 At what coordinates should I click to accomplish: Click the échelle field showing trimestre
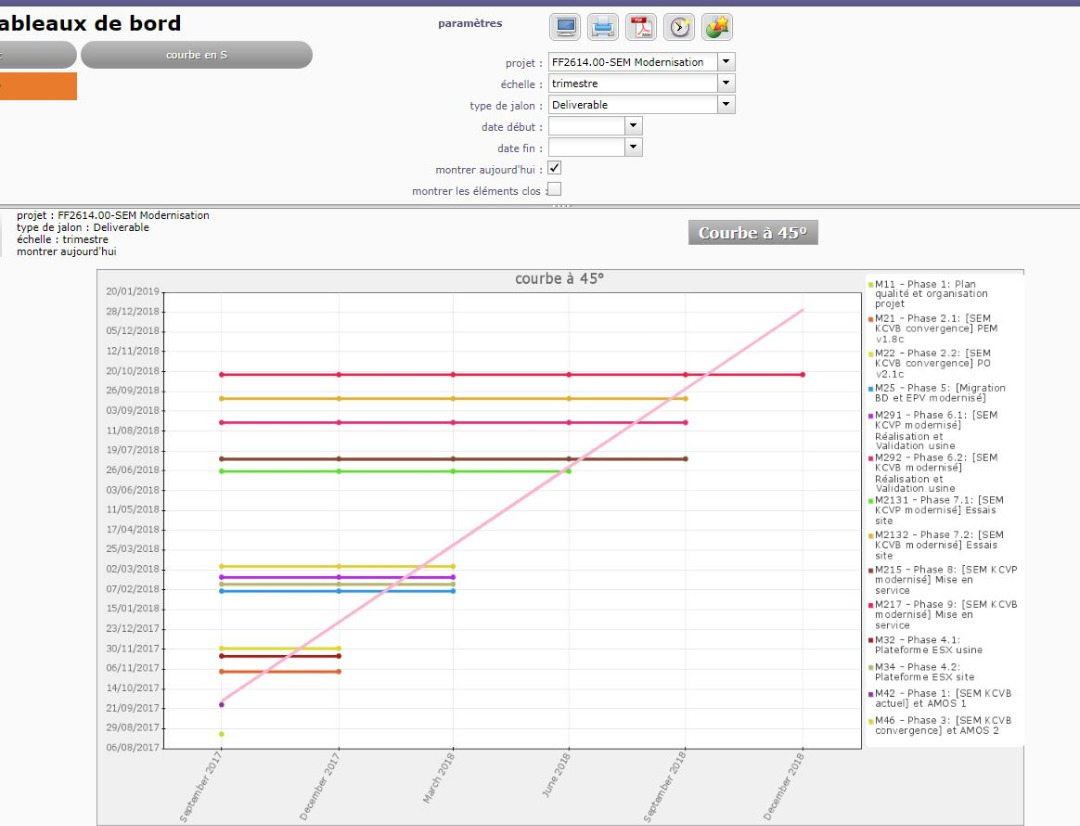pos(633,83)
